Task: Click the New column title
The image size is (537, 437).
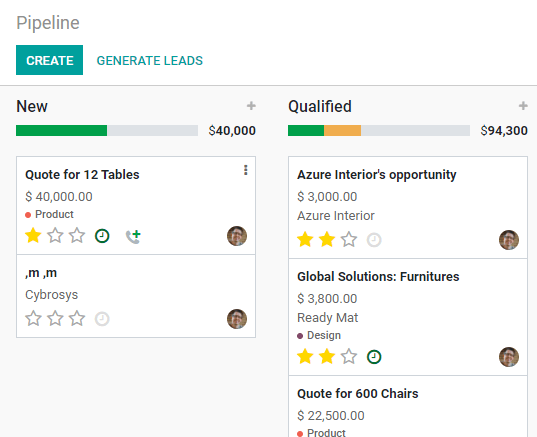Action: tap(32, 106)
